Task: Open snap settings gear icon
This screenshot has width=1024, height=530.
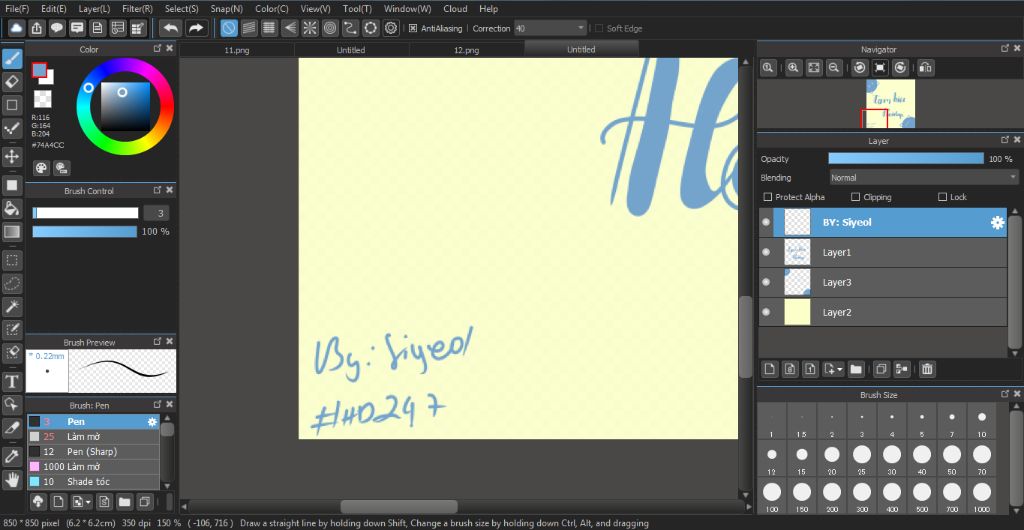Action: coord(391,28)
